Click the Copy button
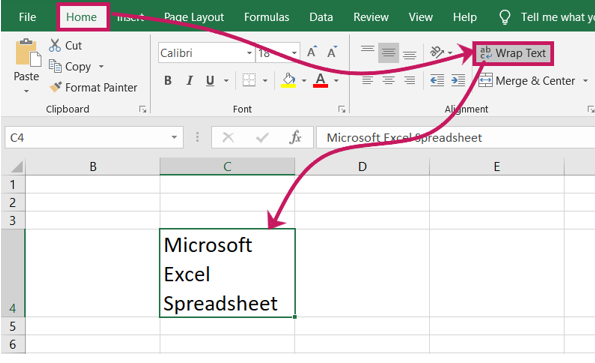This screenshot has width=595, height=363. coord(70,66)
